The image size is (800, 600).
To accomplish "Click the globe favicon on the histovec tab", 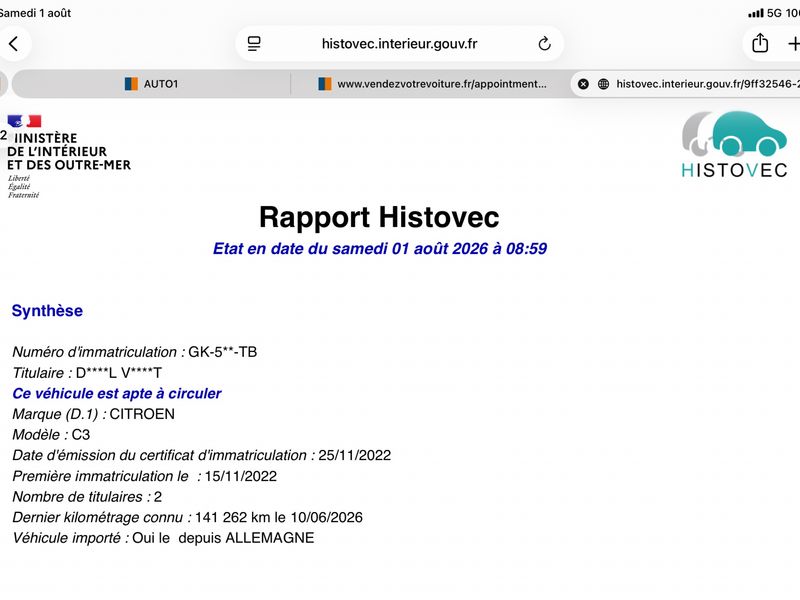I will [x=603, y=84].
